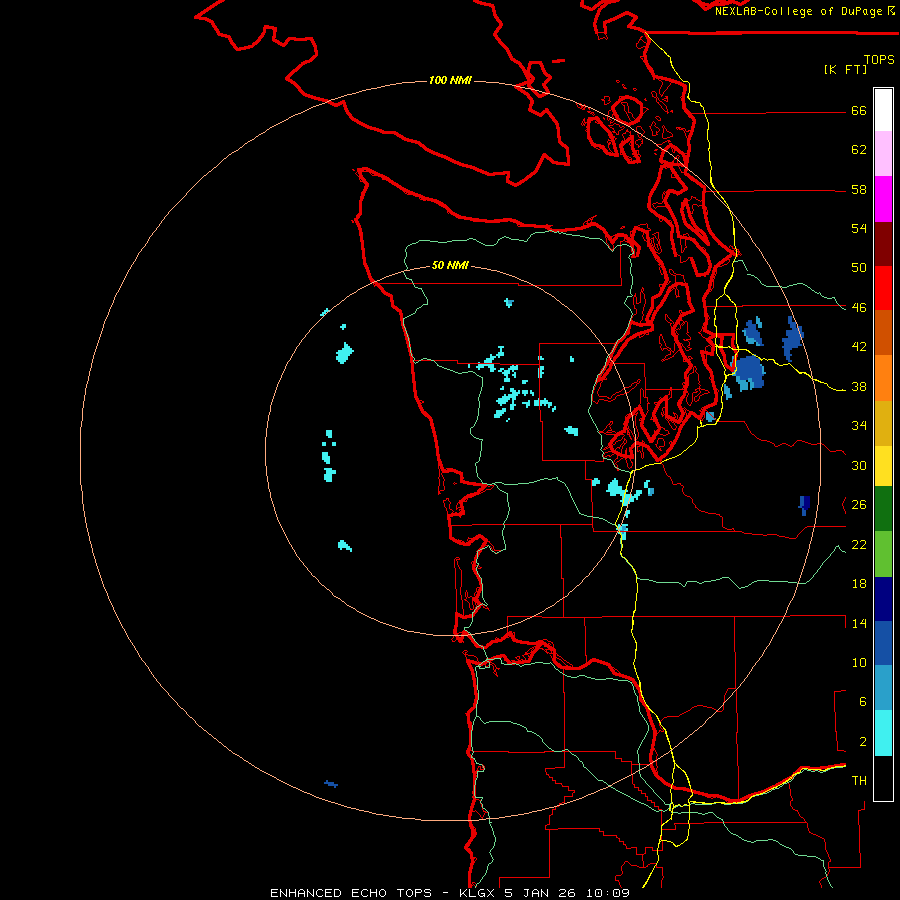Screen dimensions: 900x900
Task: Click the 'ENHANCED ECHO TOPS' caption text
Action: coord(351,893)
